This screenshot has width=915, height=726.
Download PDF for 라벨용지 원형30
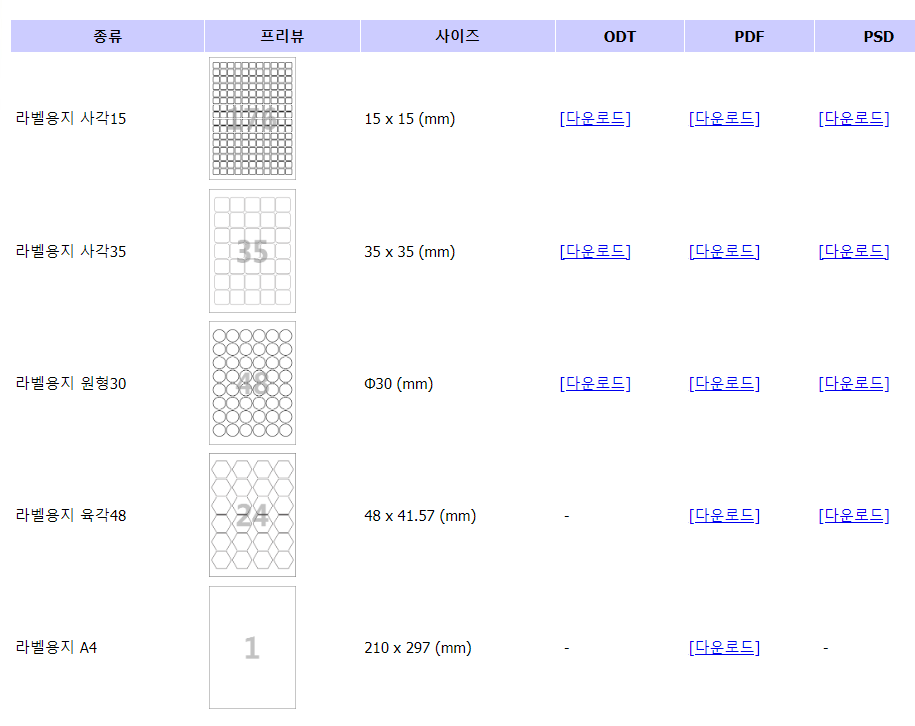pos(724,383)
